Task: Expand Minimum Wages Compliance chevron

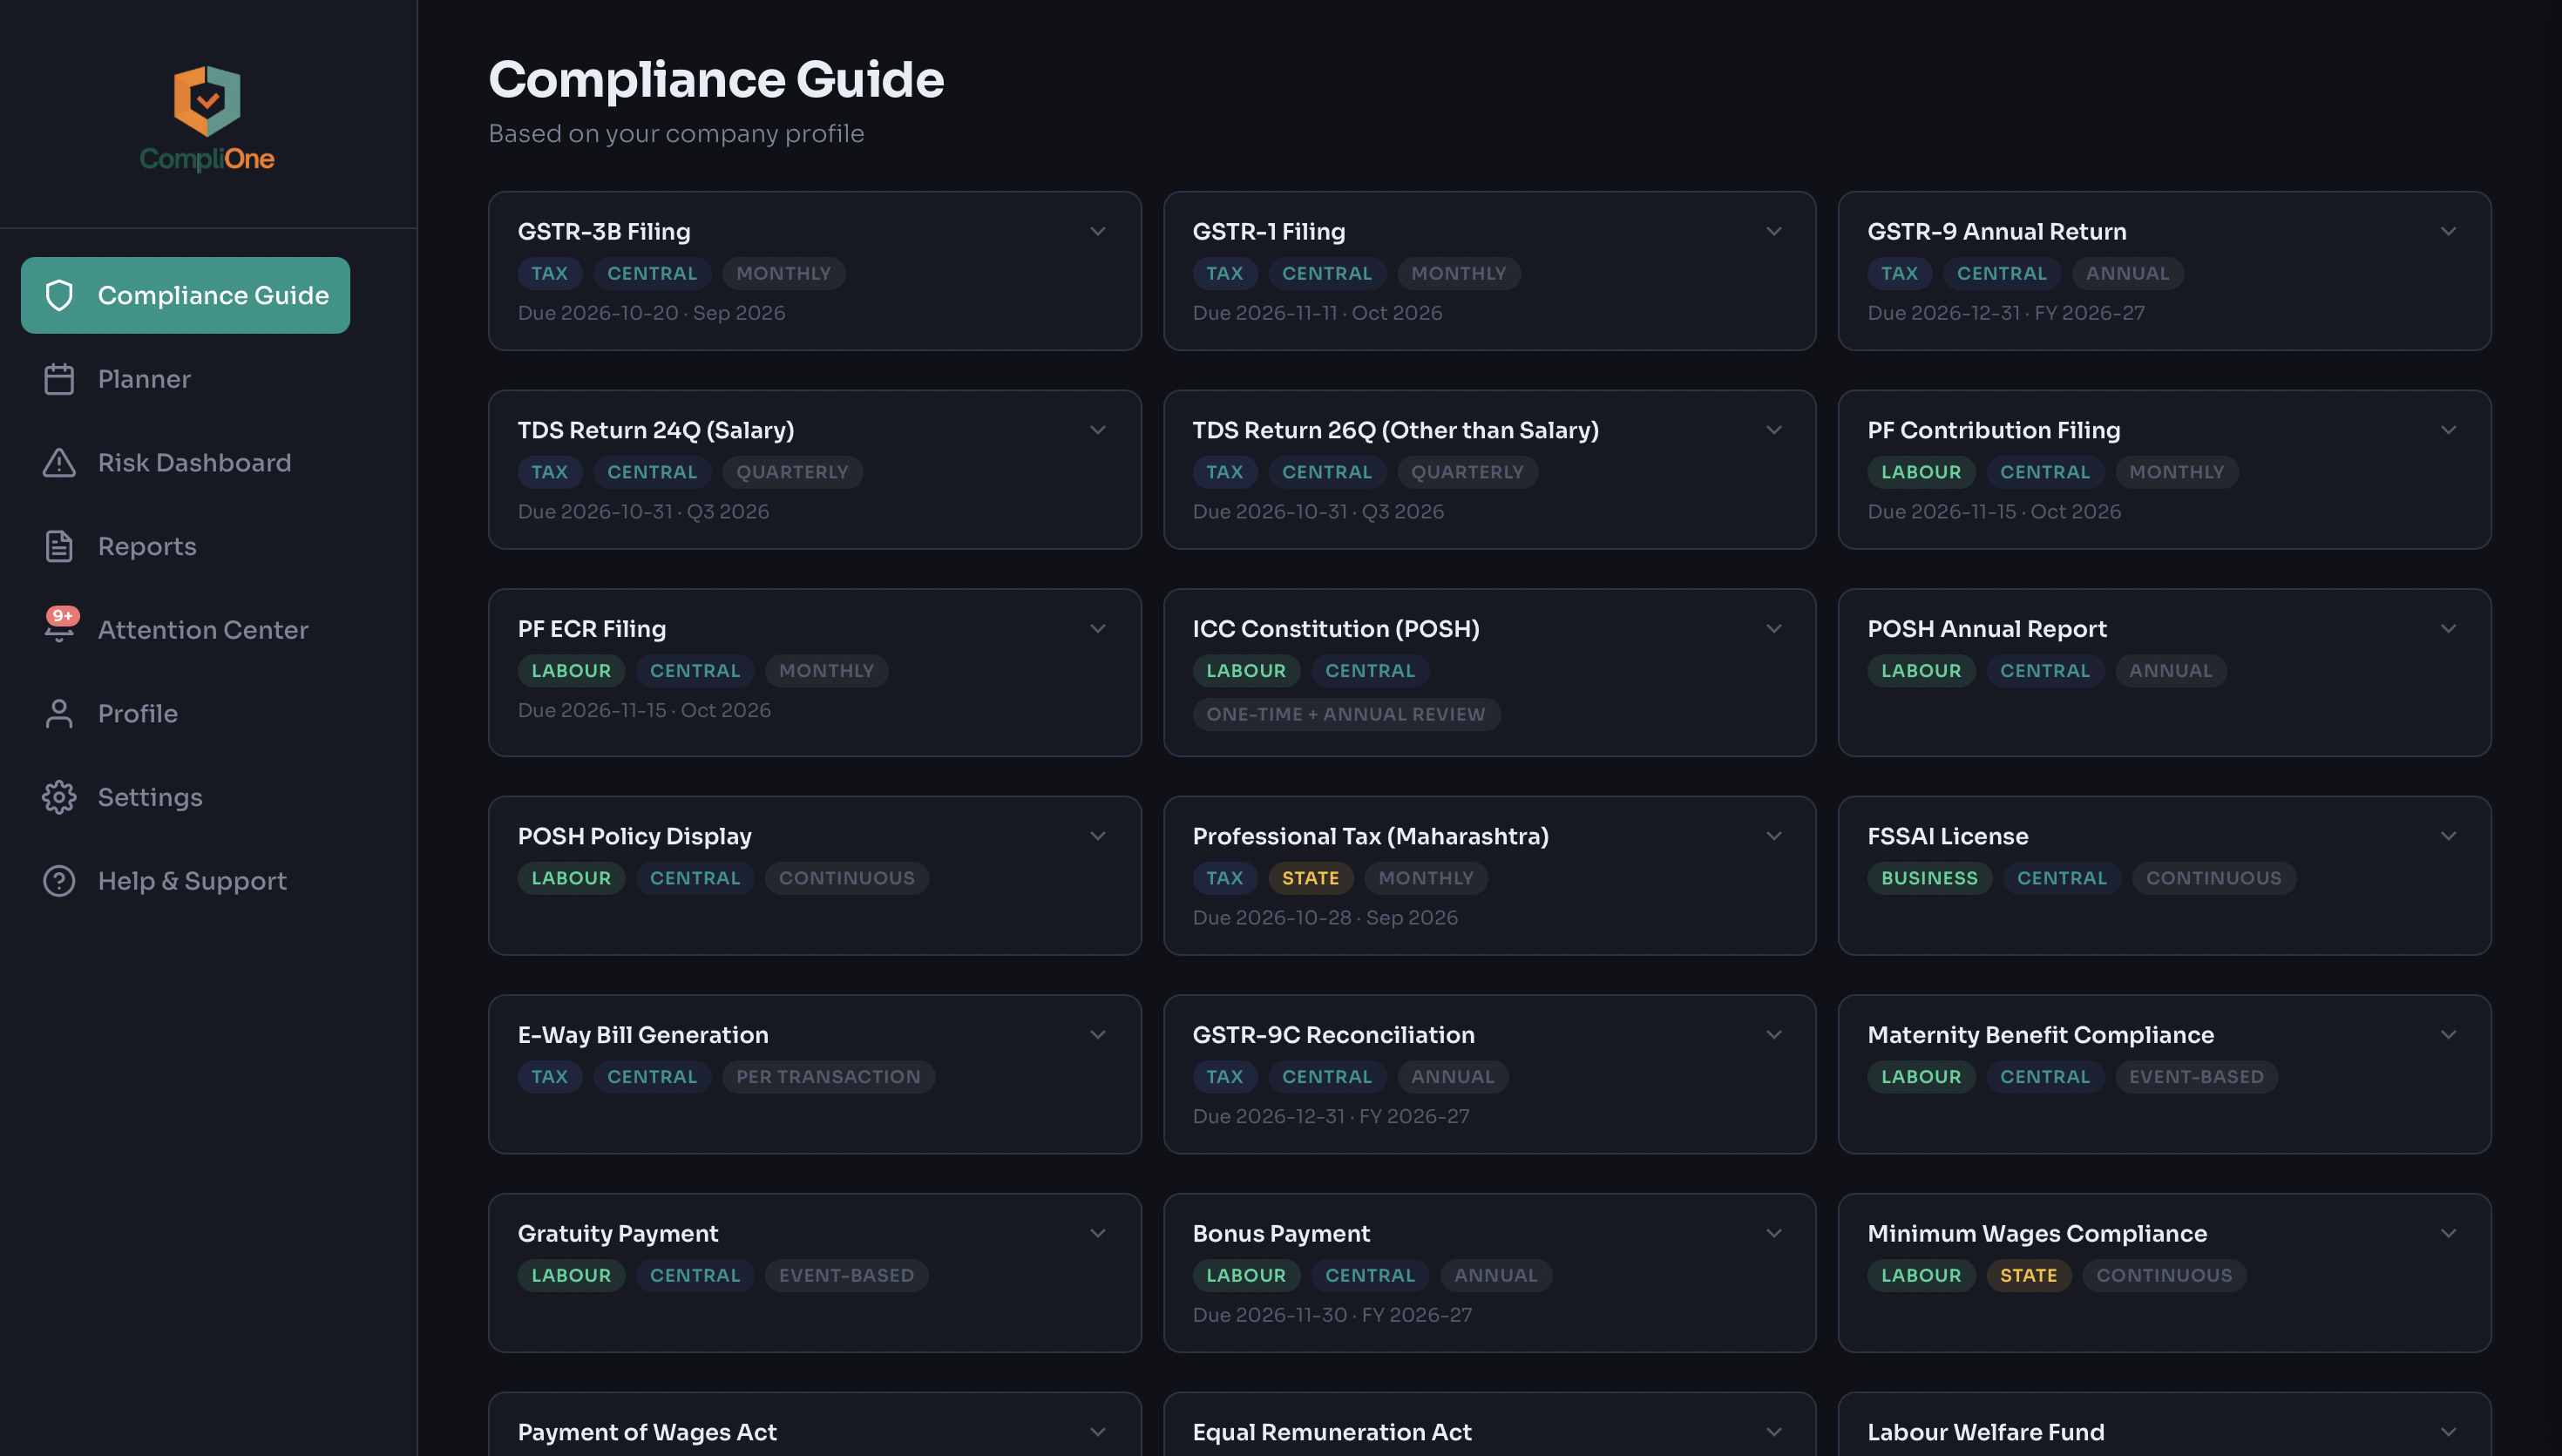Action: point(2448,1233)
